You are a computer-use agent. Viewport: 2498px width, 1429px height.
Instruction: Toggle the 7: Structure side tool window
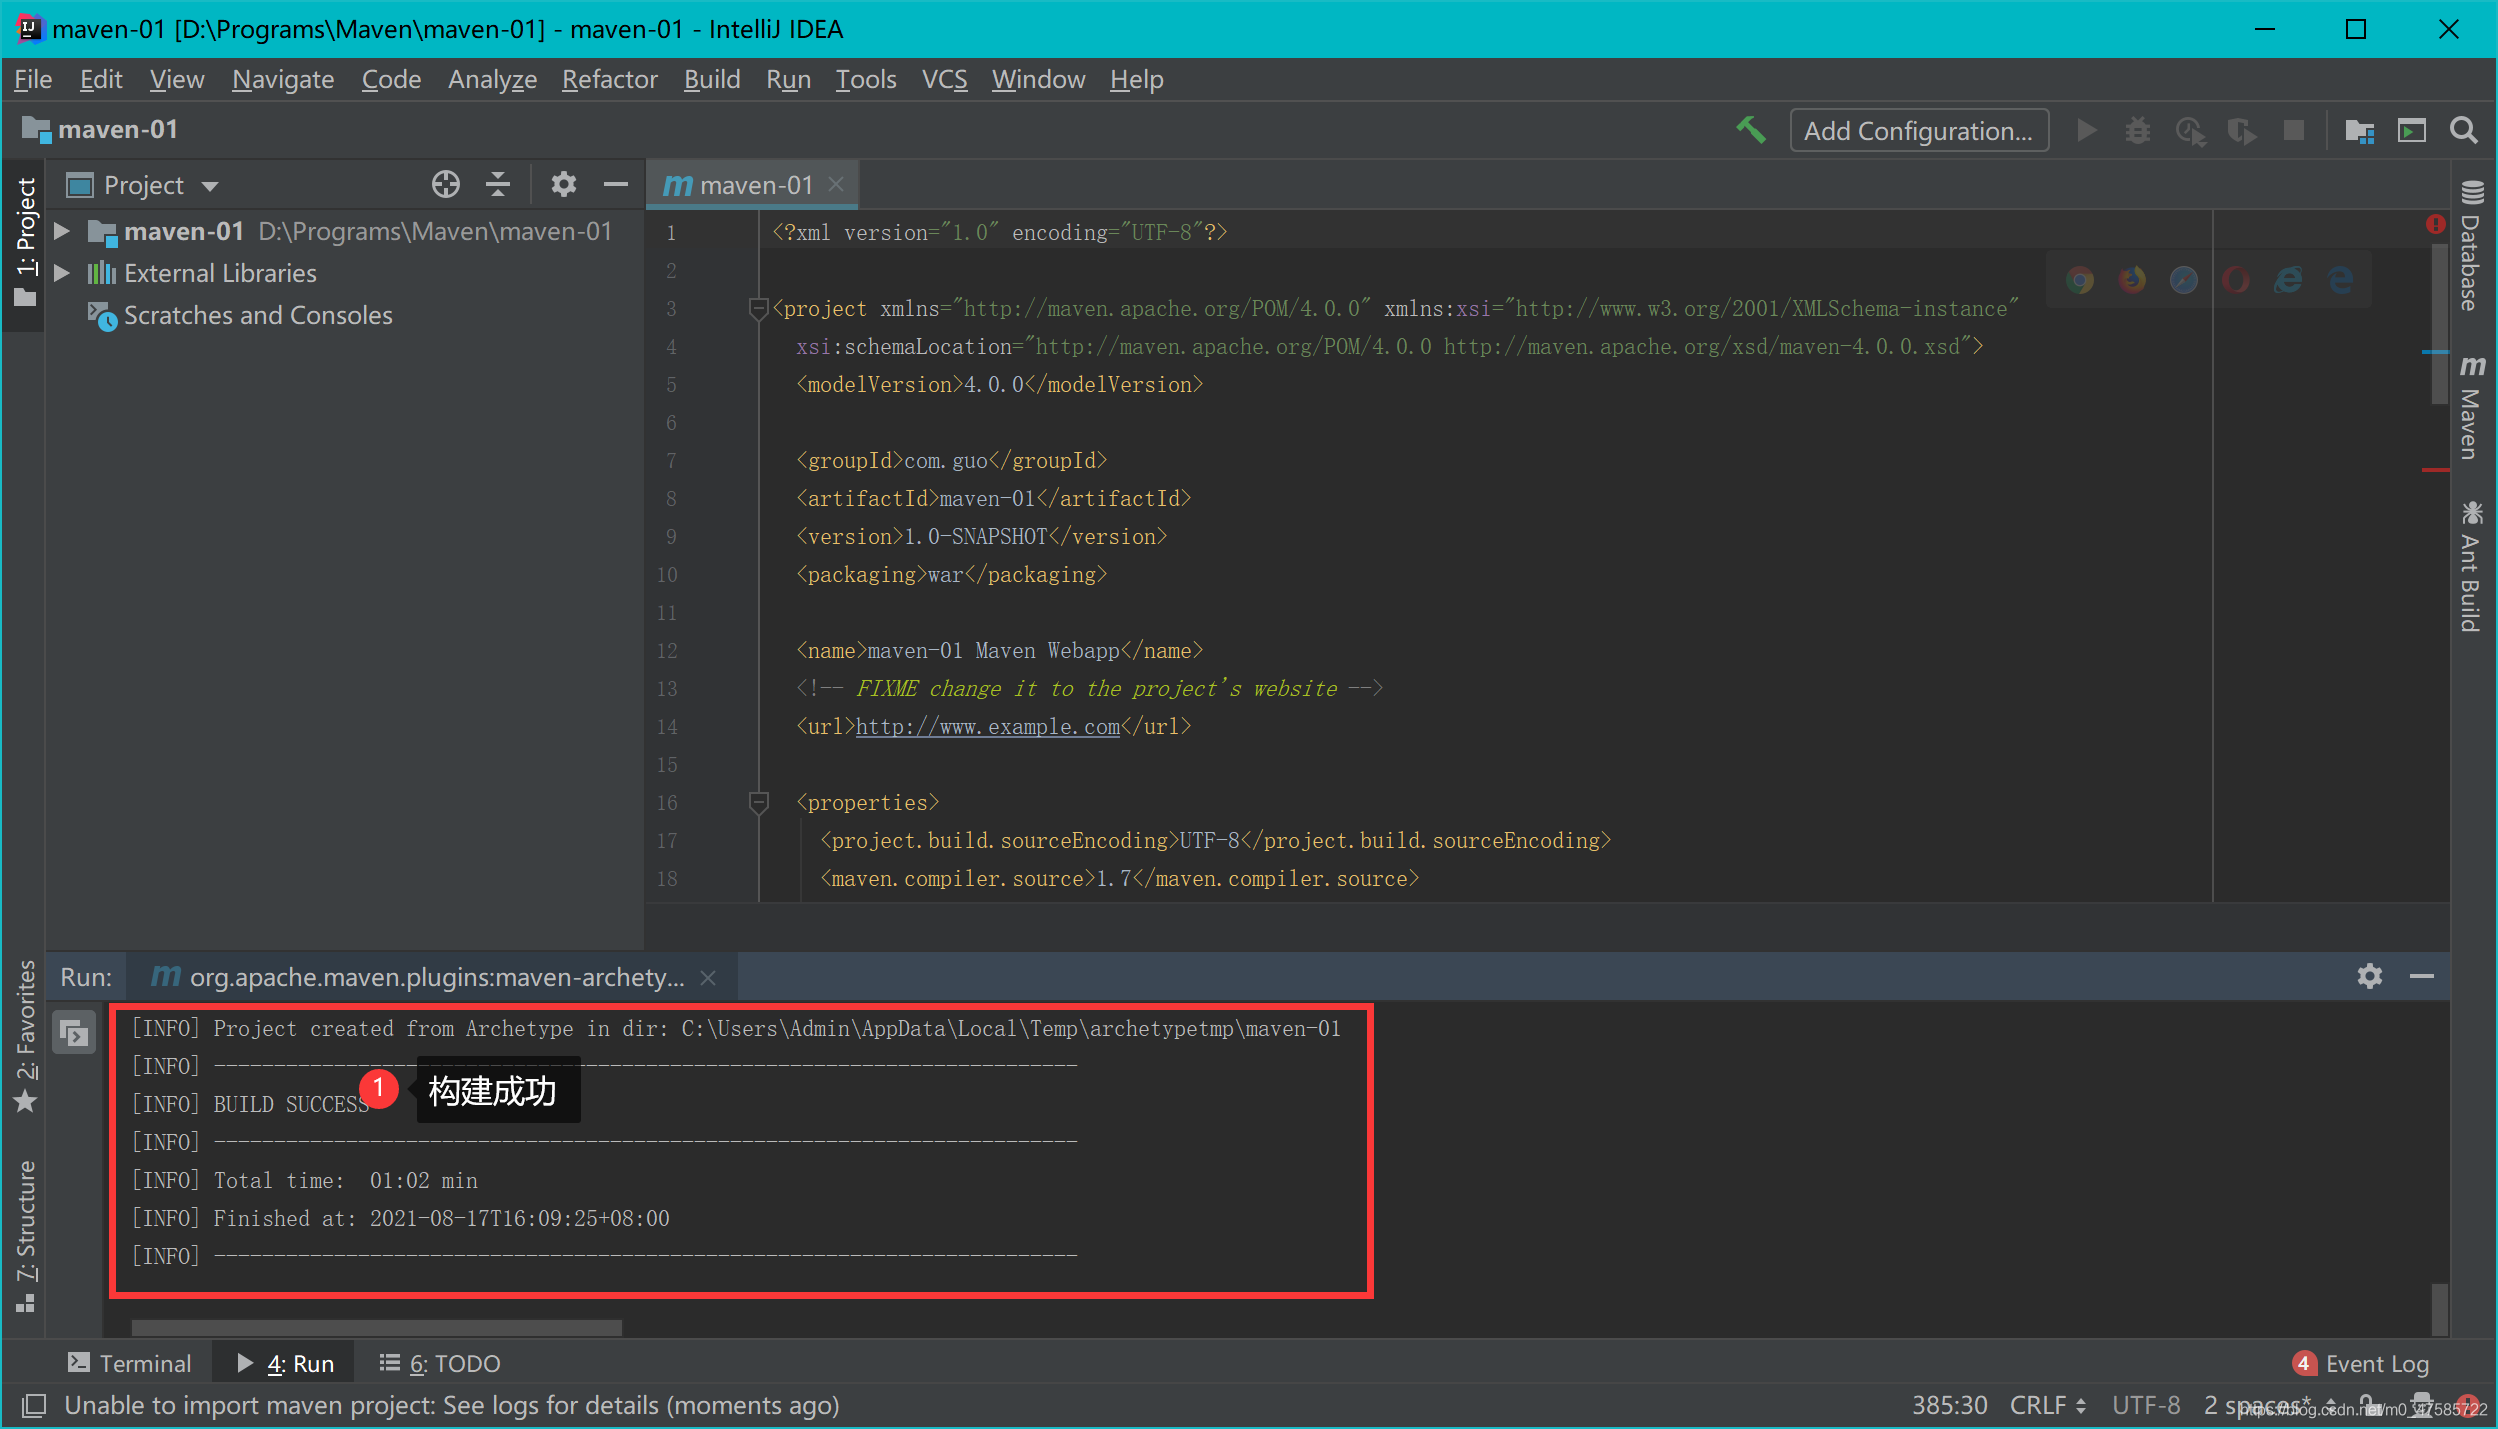(x=24, y=1236)
